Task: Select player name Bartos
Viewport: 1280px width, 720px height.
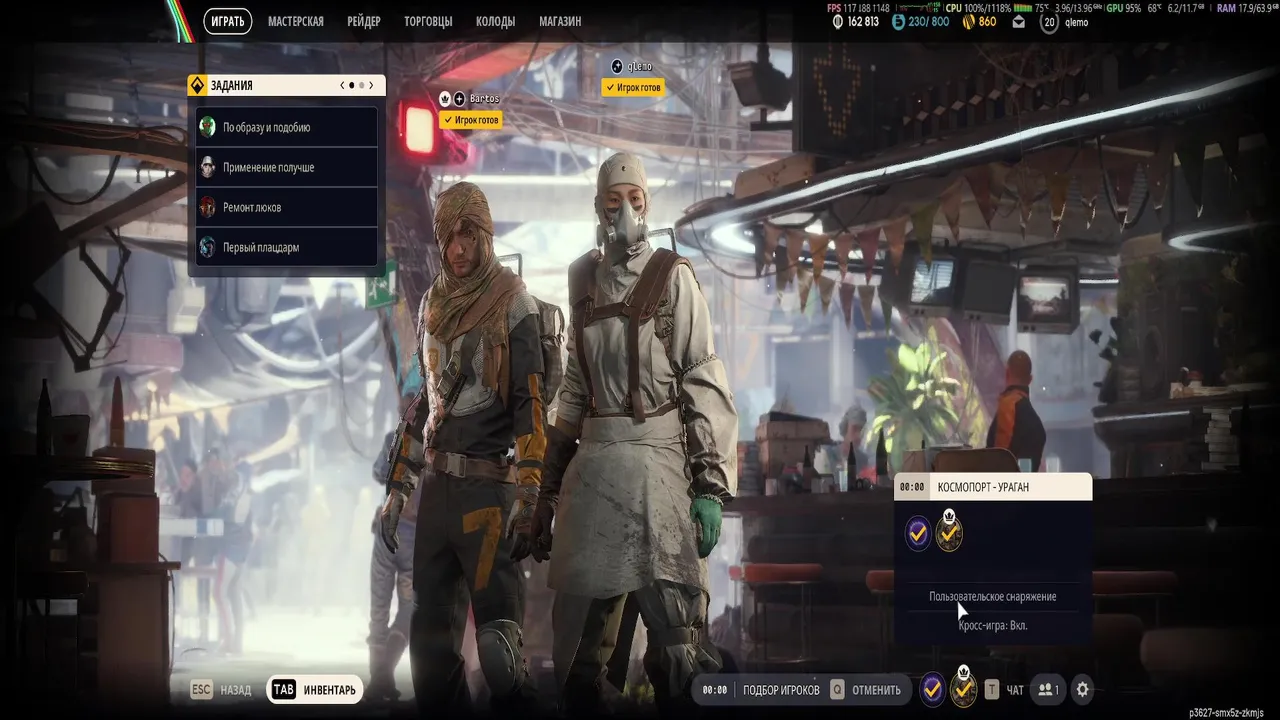Action: coord(484,99)
